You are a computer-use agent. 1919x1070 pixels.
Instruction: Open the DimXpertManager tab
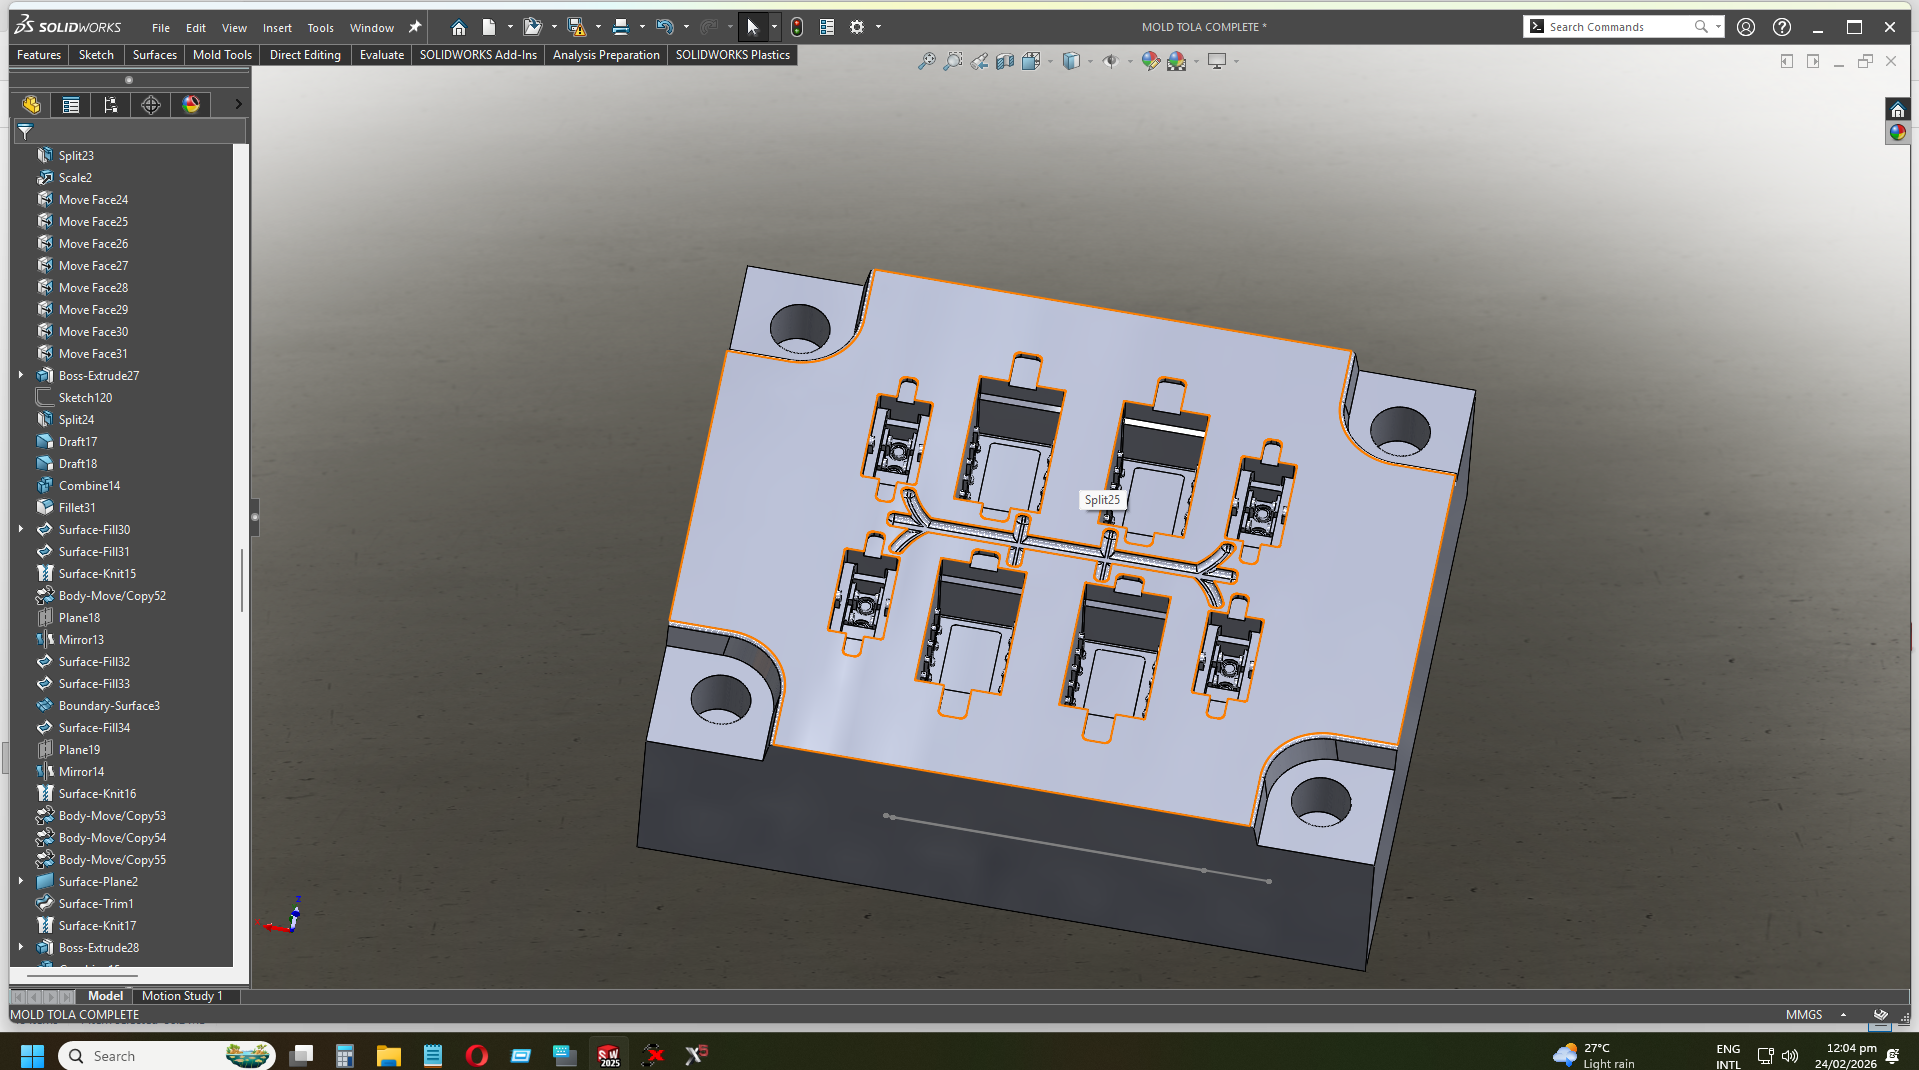[151, 104]
